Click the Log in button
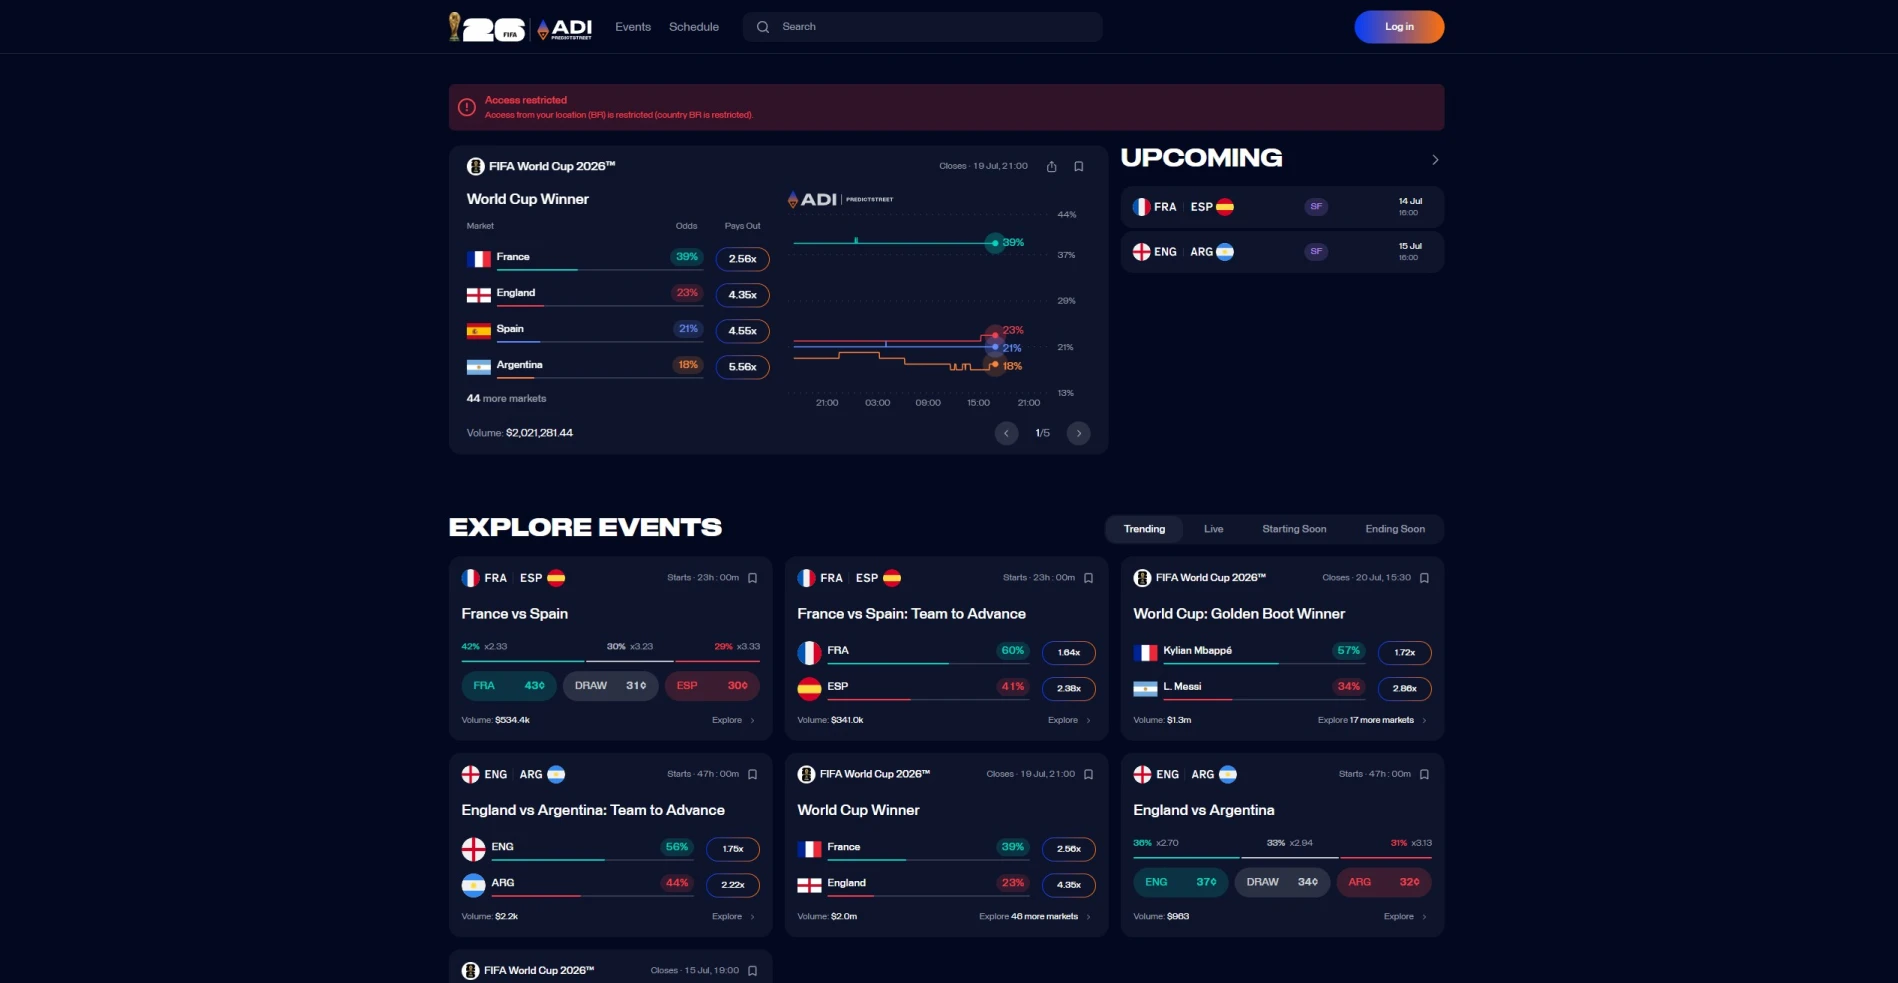Image resolution: width=1898 pixels, height=983 pixels. tap(1399, 27)
